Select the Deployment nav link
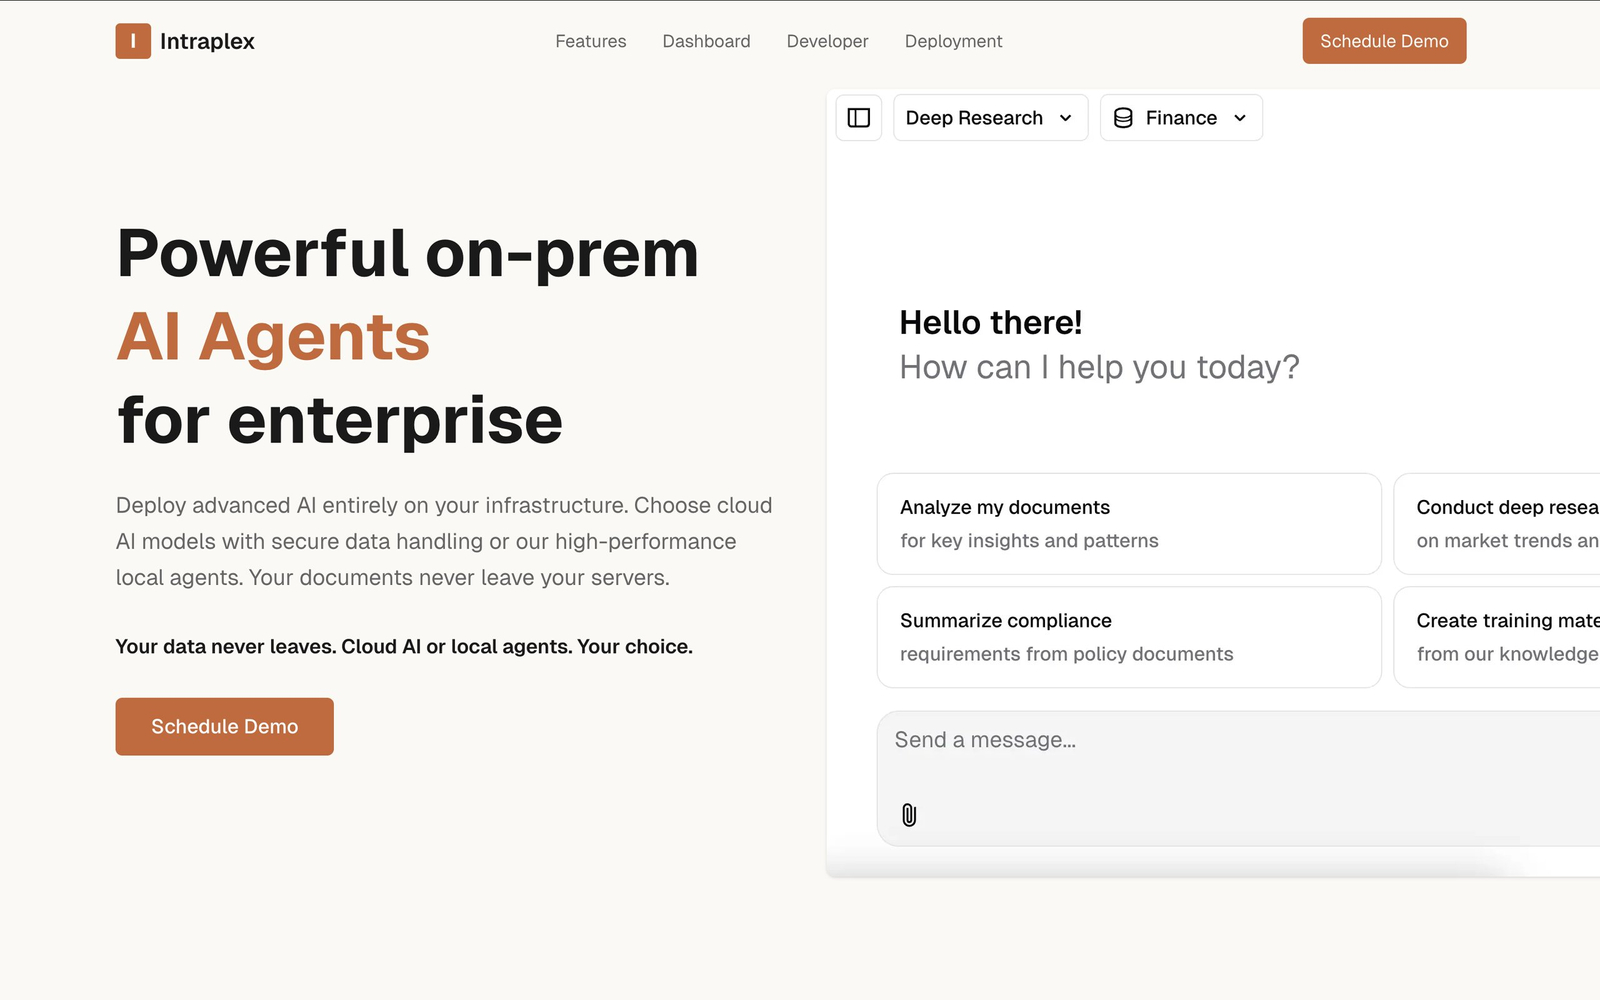 953,41
